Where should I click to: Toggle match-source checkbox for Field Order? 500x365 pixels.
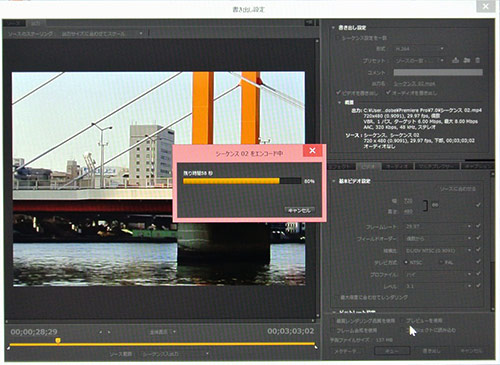(x=478, y=238)
